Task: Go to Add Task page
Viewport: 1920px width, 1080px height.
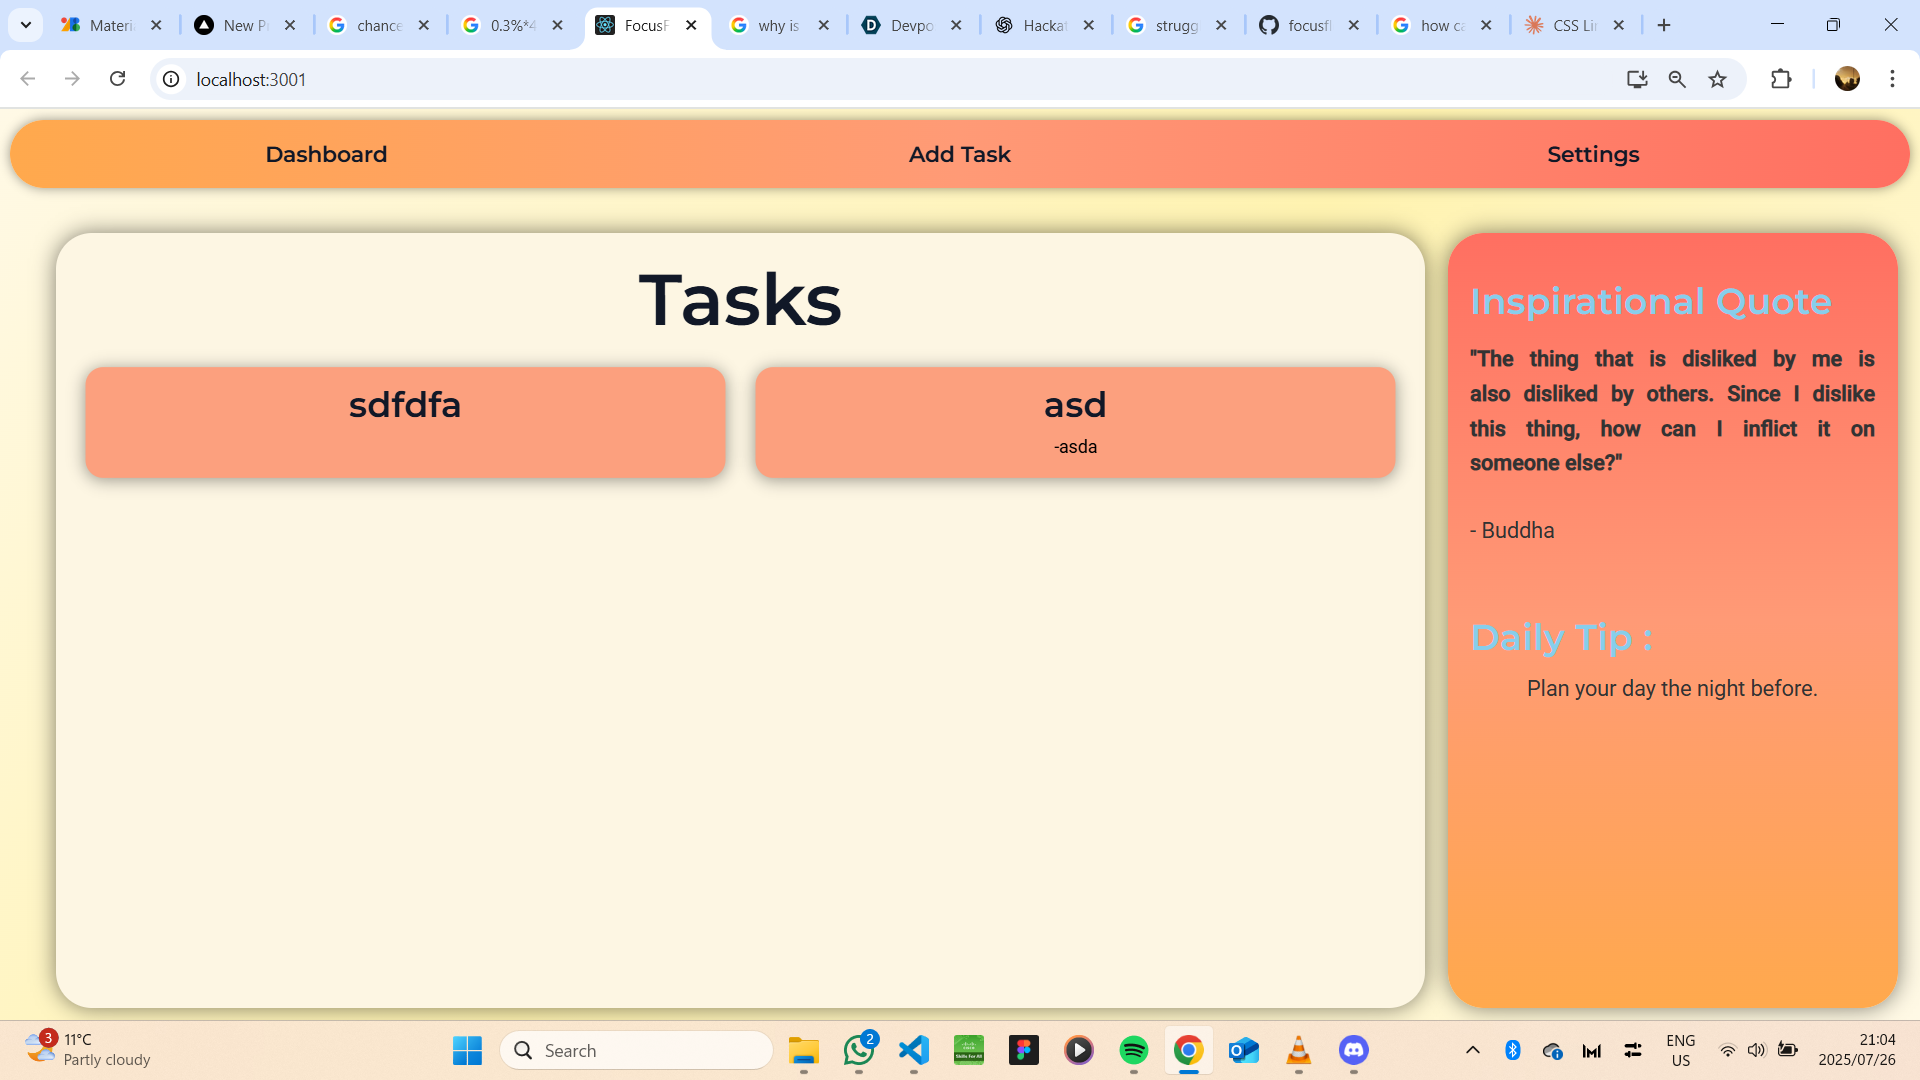Action: tap(959, 154)
